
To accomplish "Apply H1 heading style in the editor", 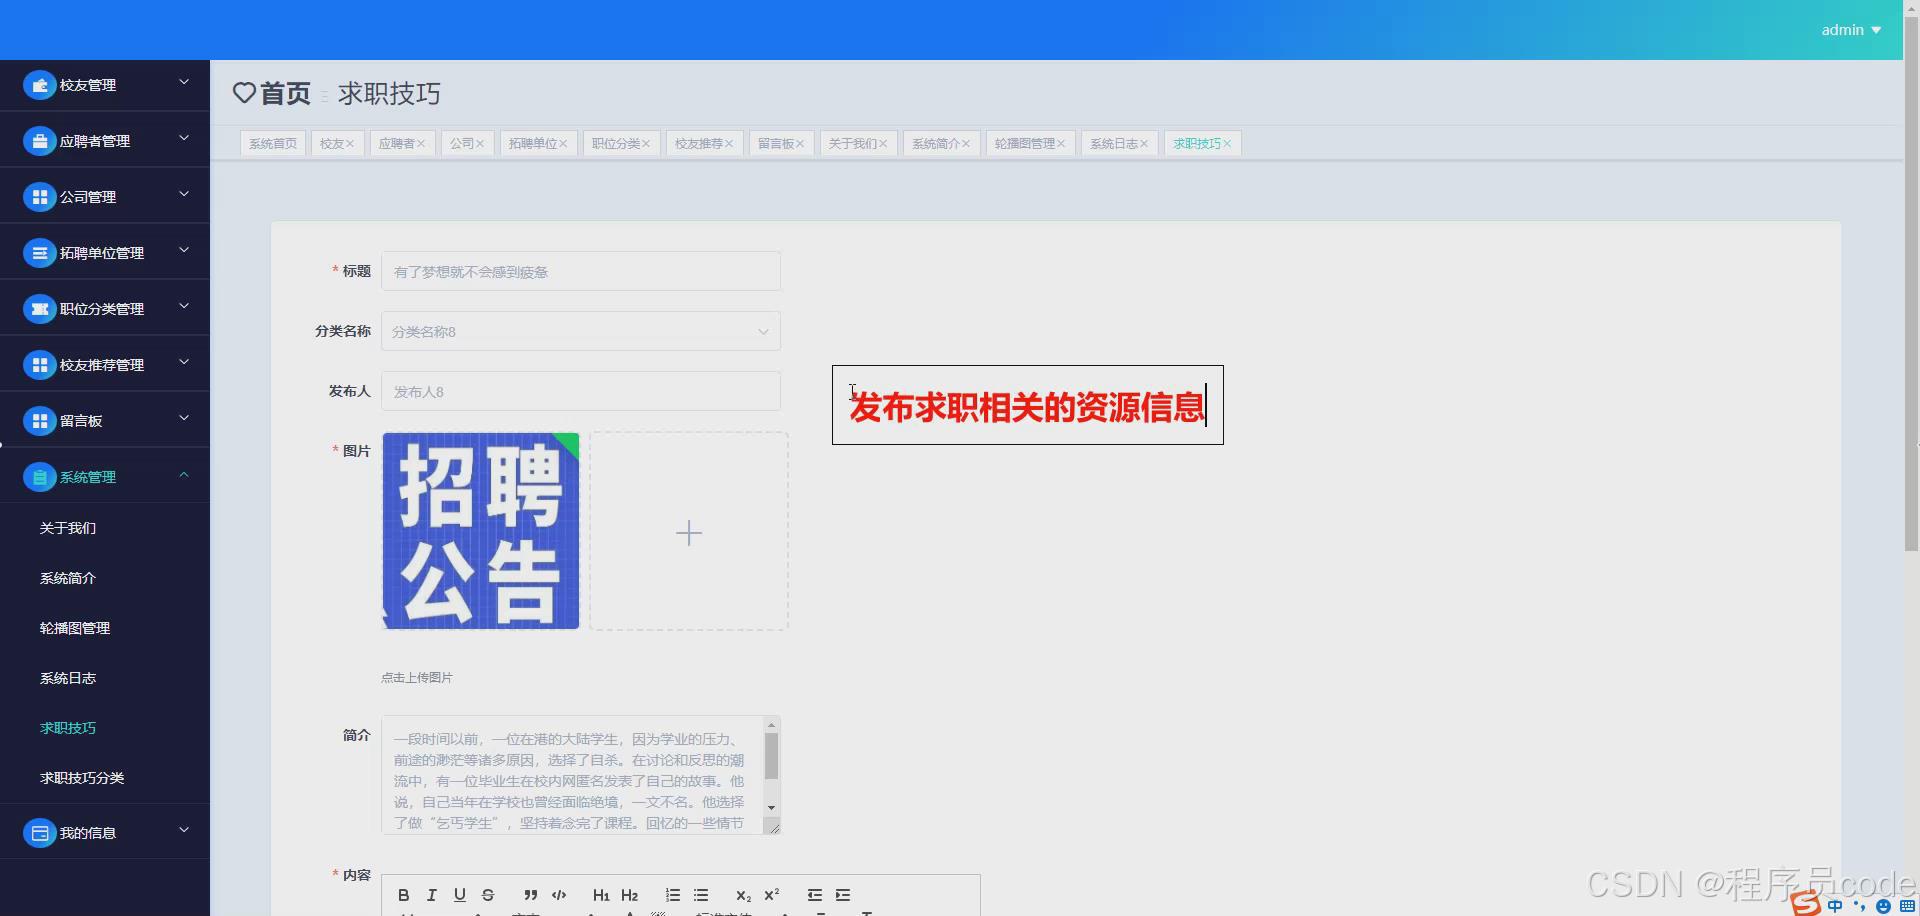I will 601,895.
